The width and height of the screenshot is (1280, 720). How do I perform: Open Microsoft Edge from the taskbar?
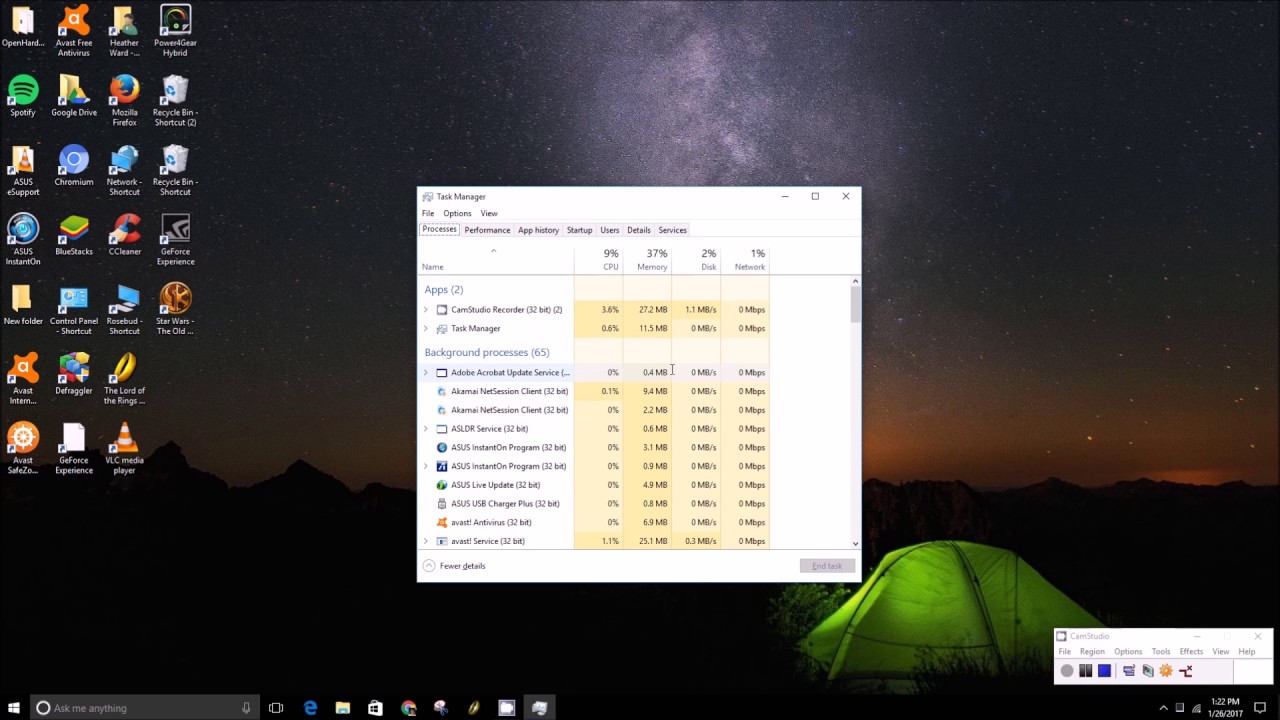coord(310,708)
